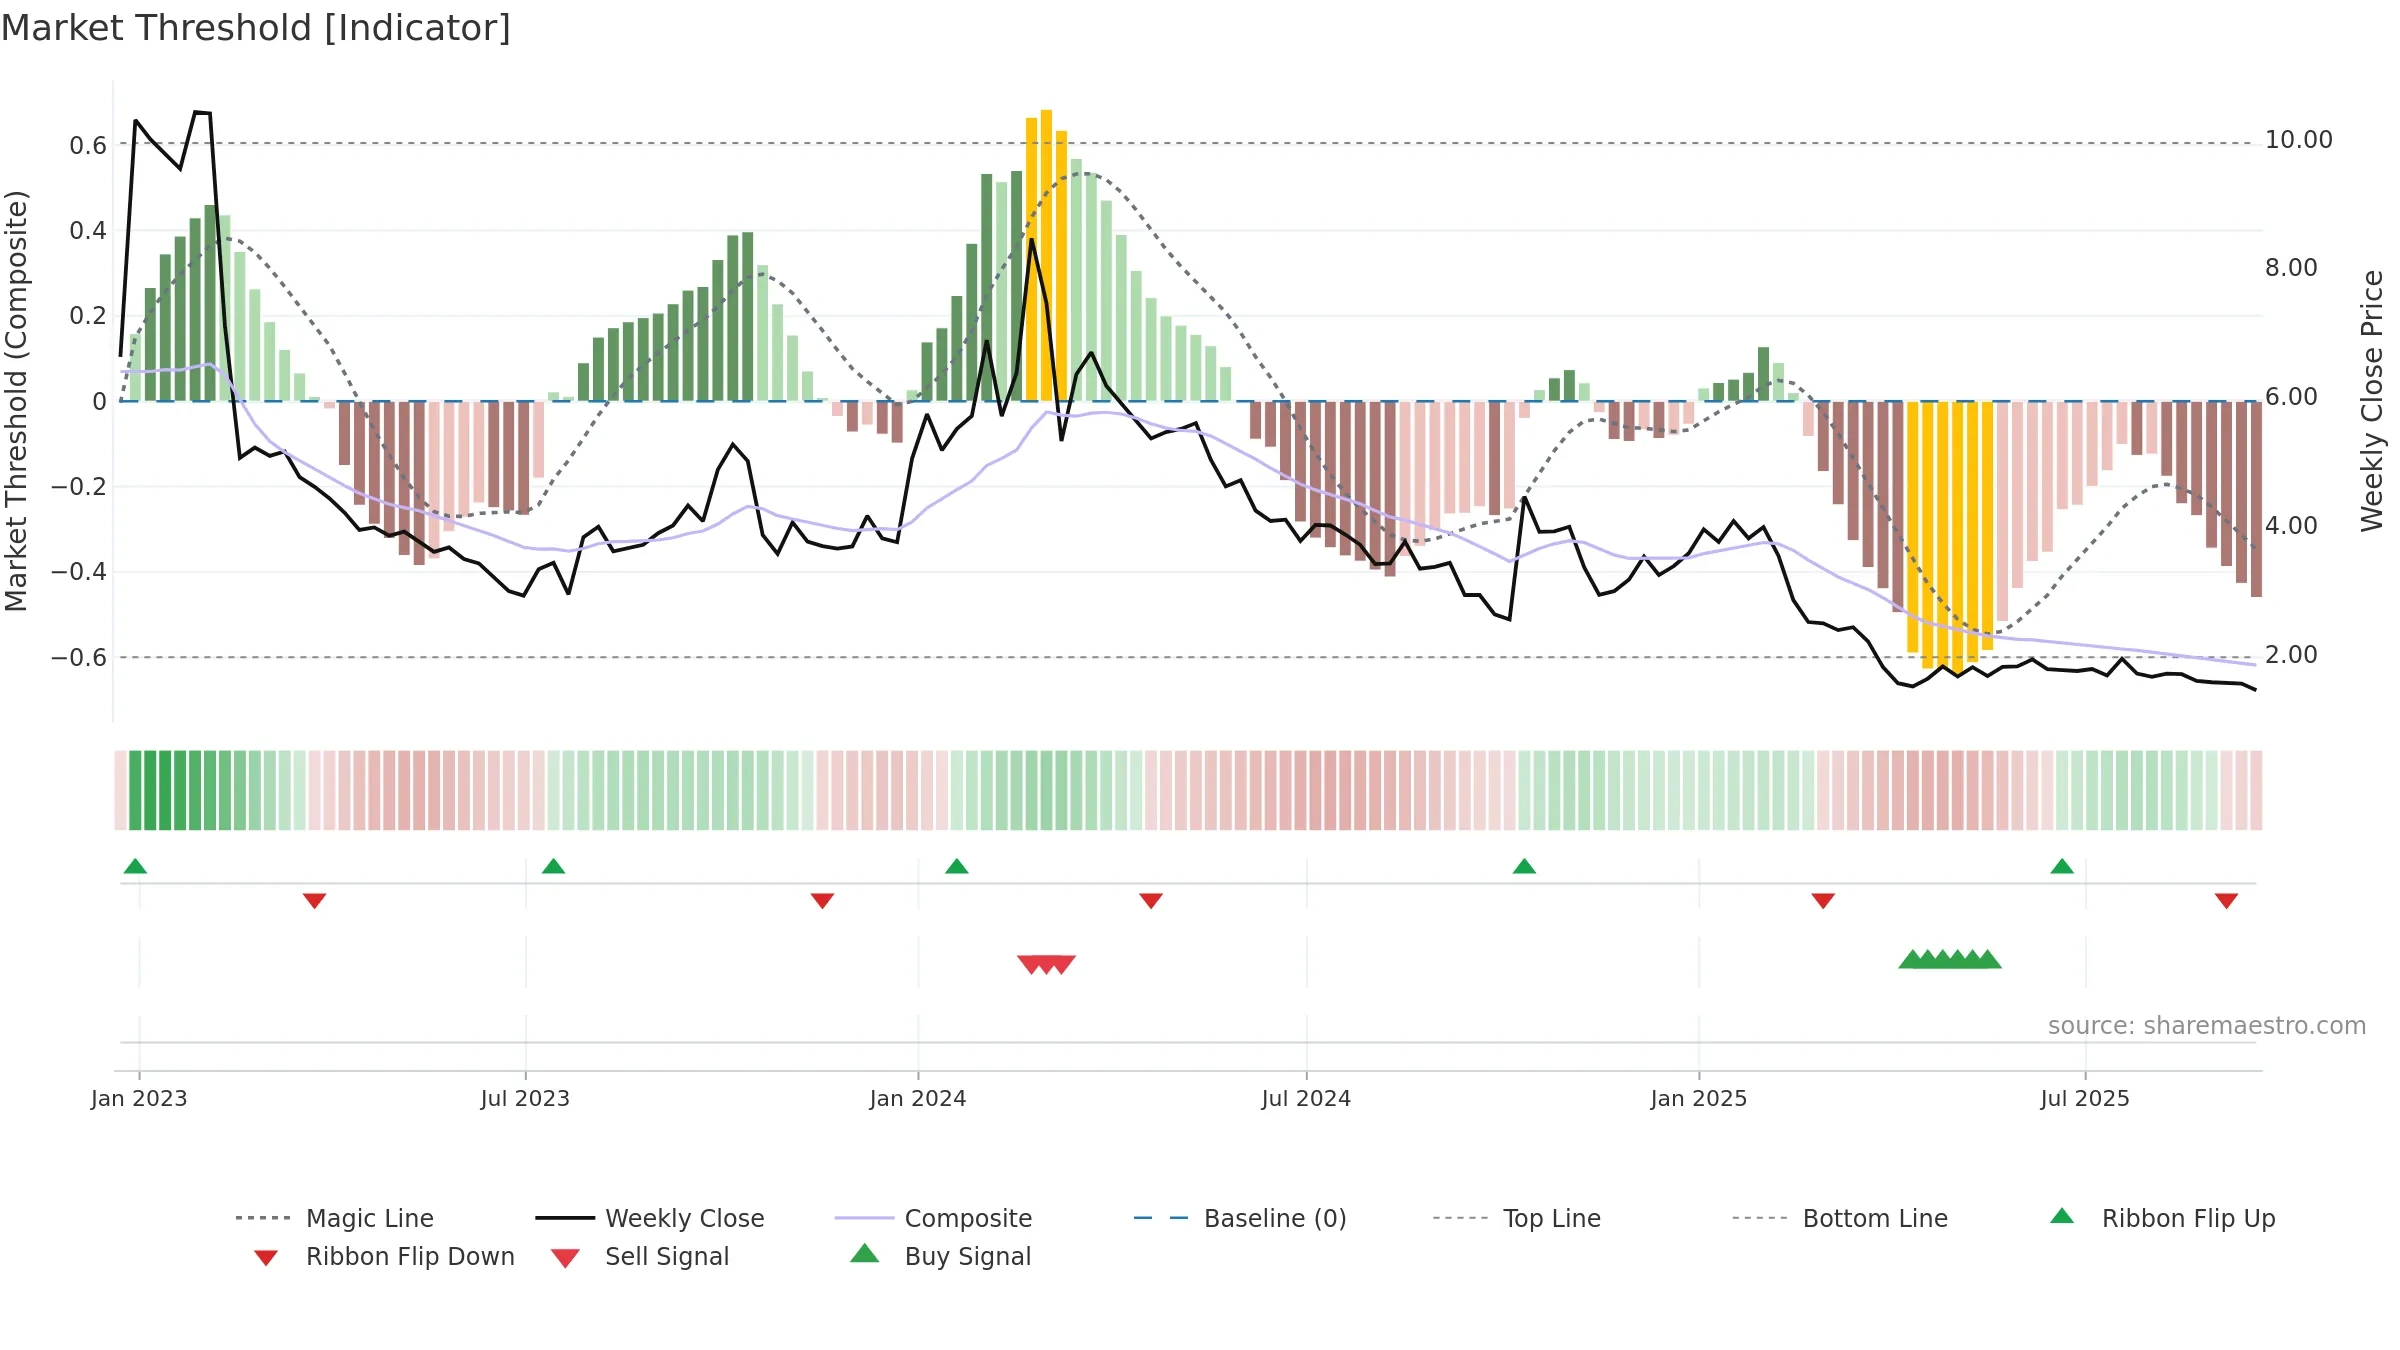Click the Jan 2025 date label

[x=1699, y=1098]
